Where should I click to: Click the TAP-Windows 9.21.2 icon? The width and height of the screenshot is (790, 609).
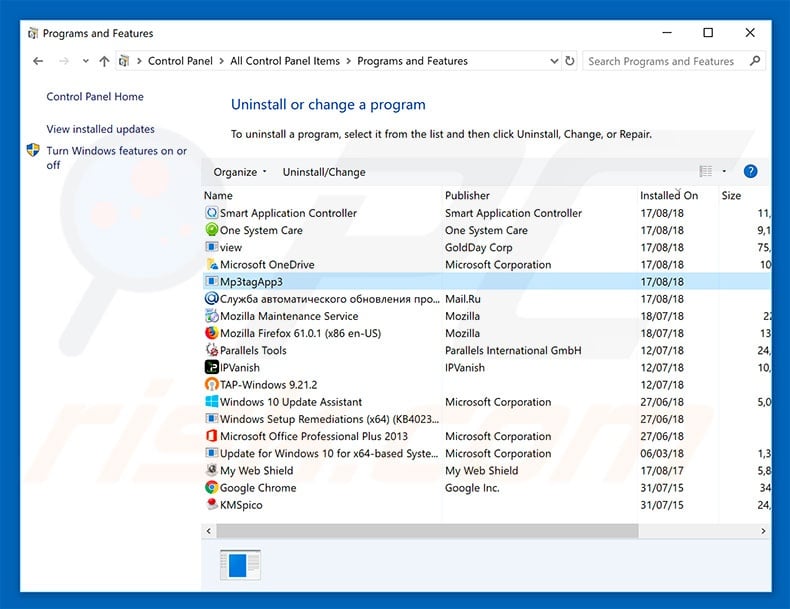pyautogui.click(x=212, y=384)
